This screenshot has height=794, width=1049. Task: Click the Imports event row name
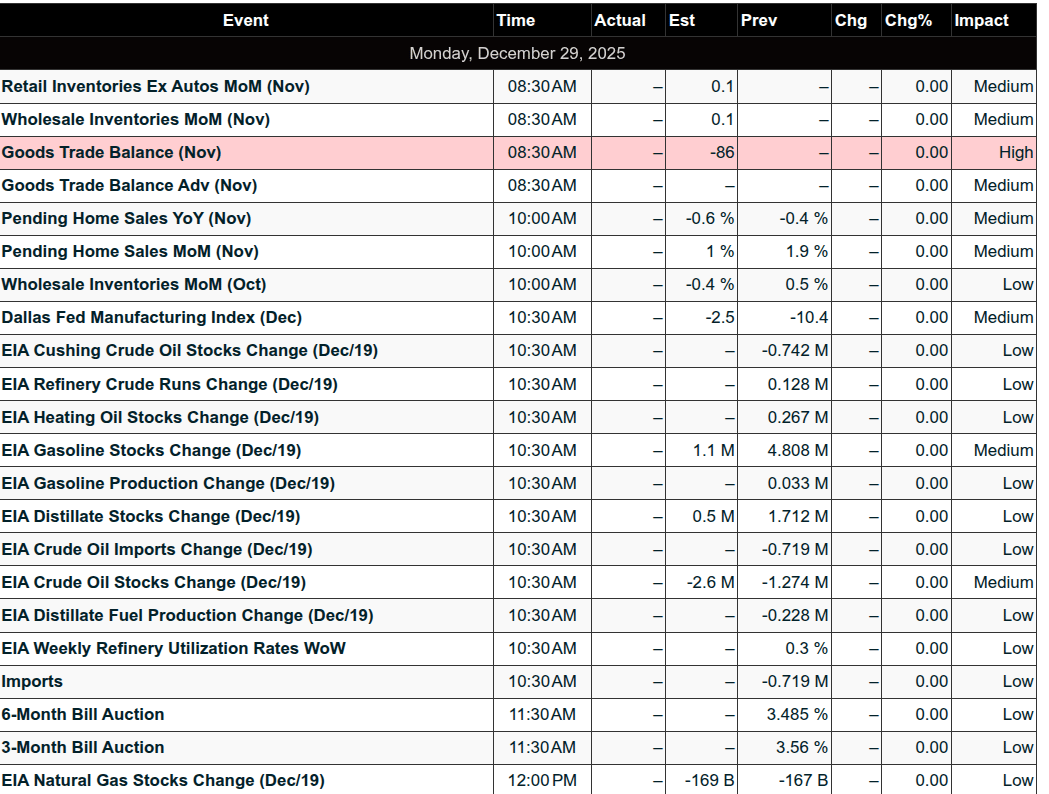pos(32,682)
